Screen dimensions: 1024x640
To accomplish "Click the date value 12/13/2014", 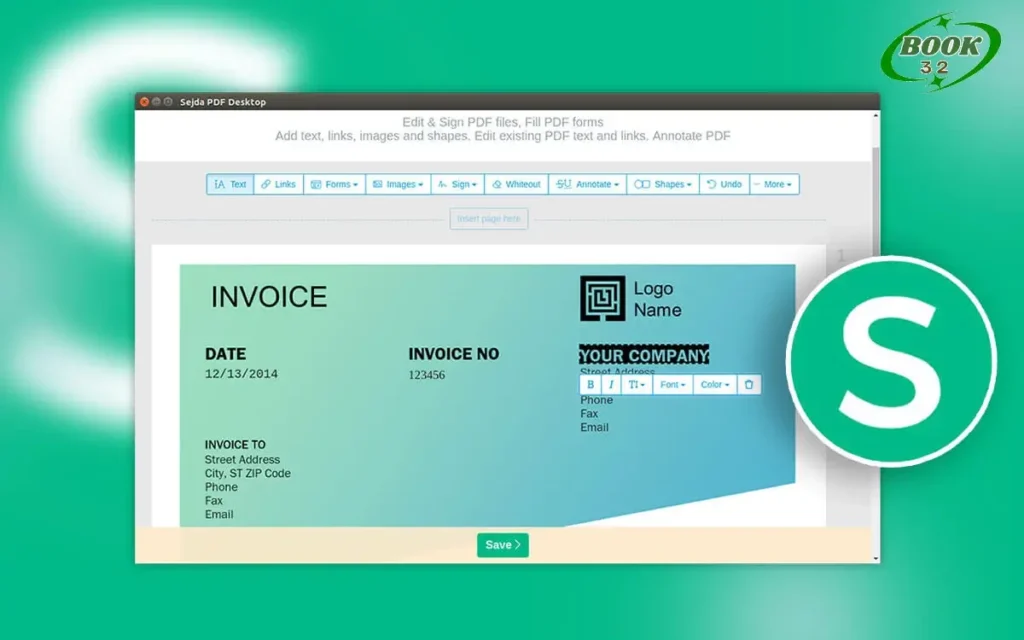I will [x=241, y=374].
